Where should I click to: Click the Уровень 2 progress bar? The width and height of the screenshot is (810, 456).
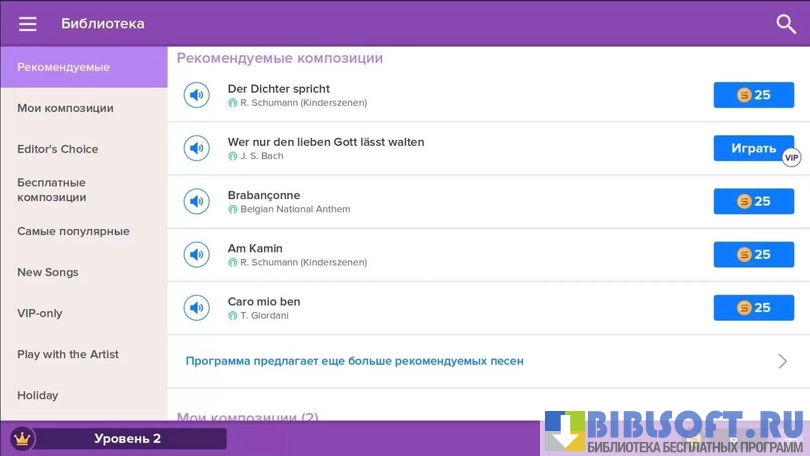click(x=128, y=438)
